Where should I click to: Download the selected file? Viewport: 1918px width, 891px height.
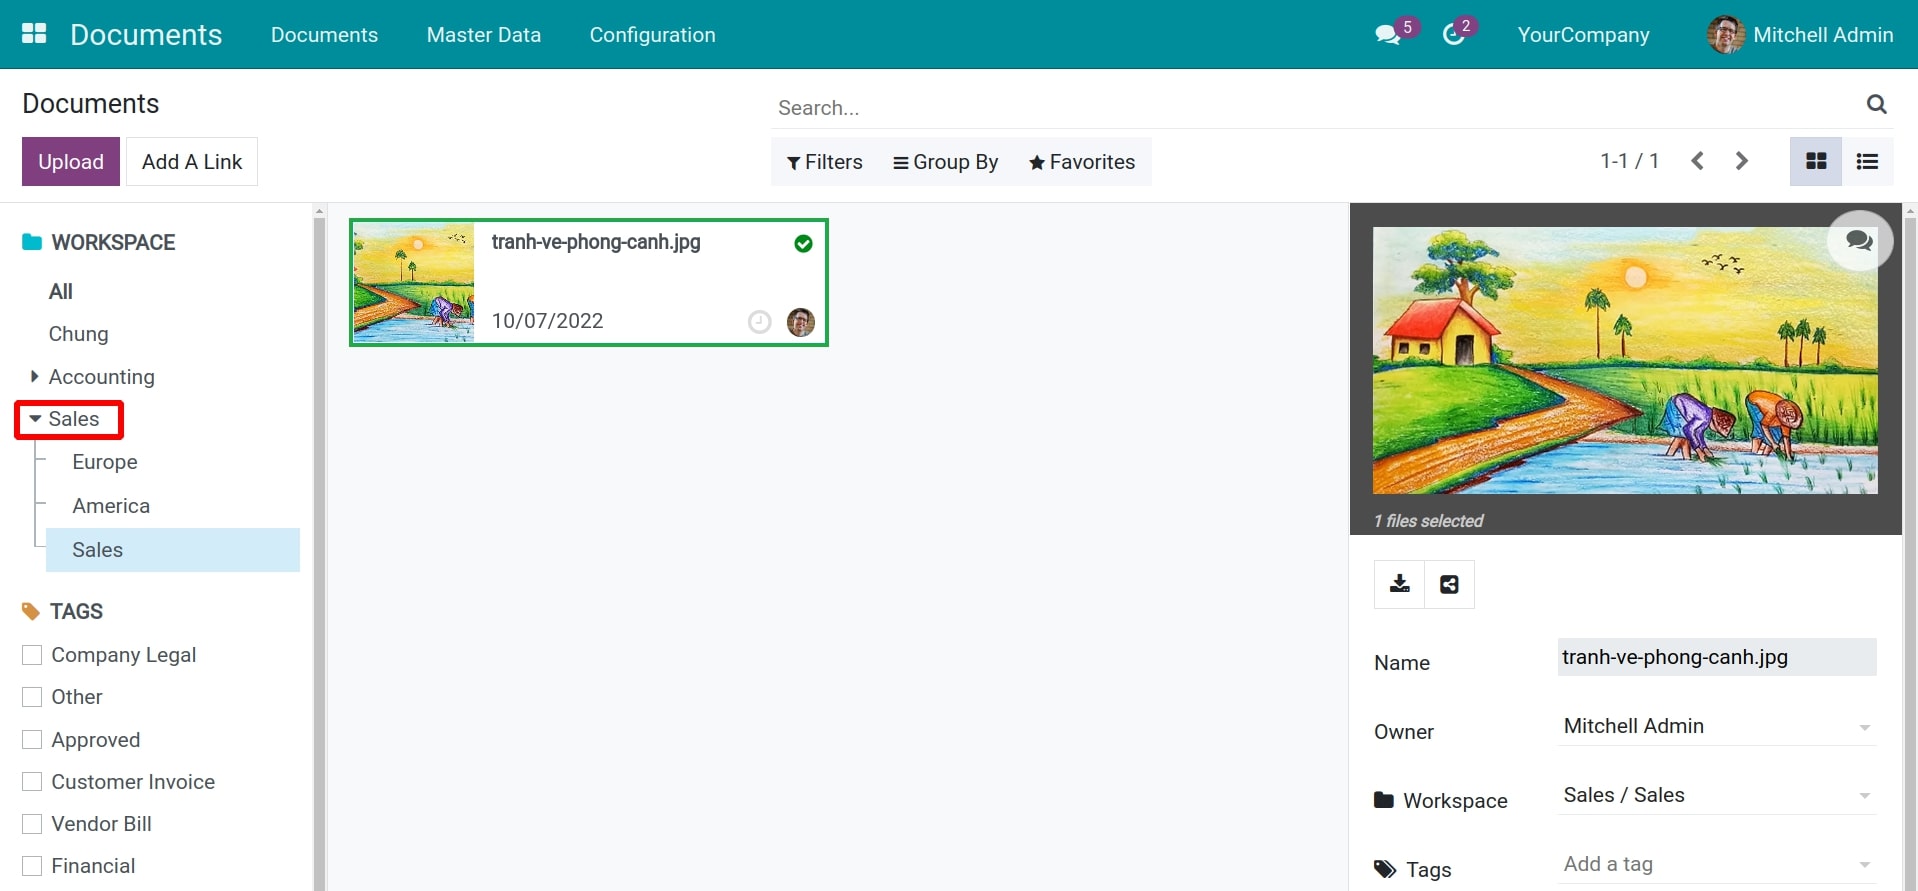pos(1399,584)
